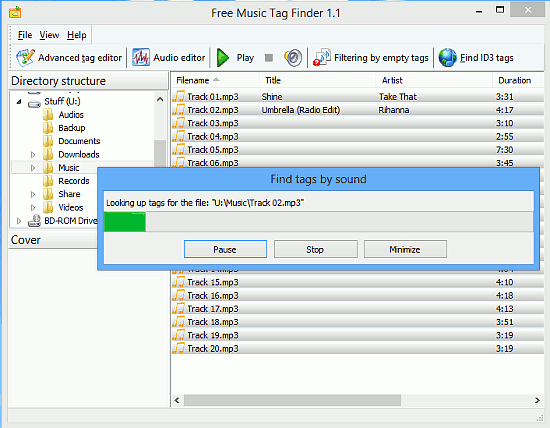Select Track 04.mp3
The width and height of the screenshot is (550, 428).
point(358,136)
